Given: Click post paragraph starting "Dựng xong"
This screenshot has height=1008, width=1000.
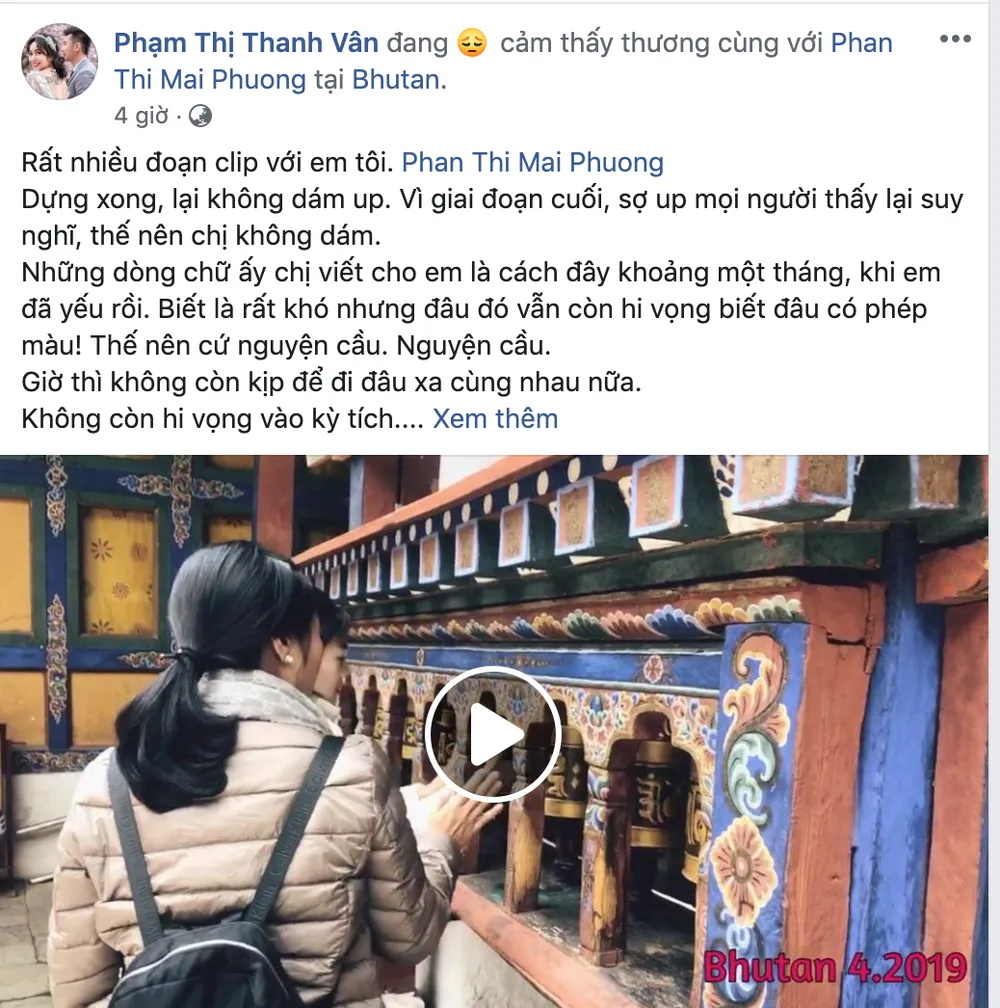Looking at the screenshot, I should [x=492, y=218].
